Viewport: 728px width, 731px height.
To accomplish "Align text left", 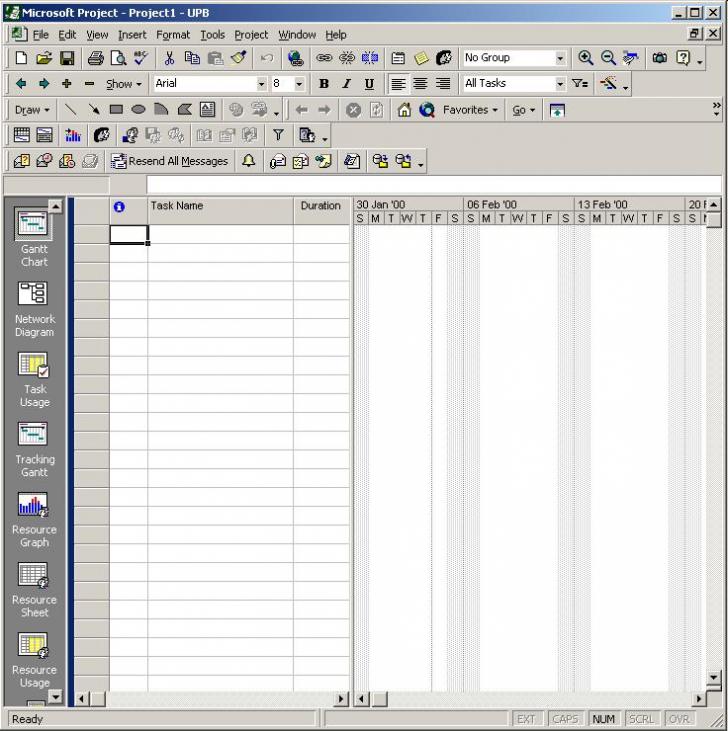I will (x=398, y=84).
